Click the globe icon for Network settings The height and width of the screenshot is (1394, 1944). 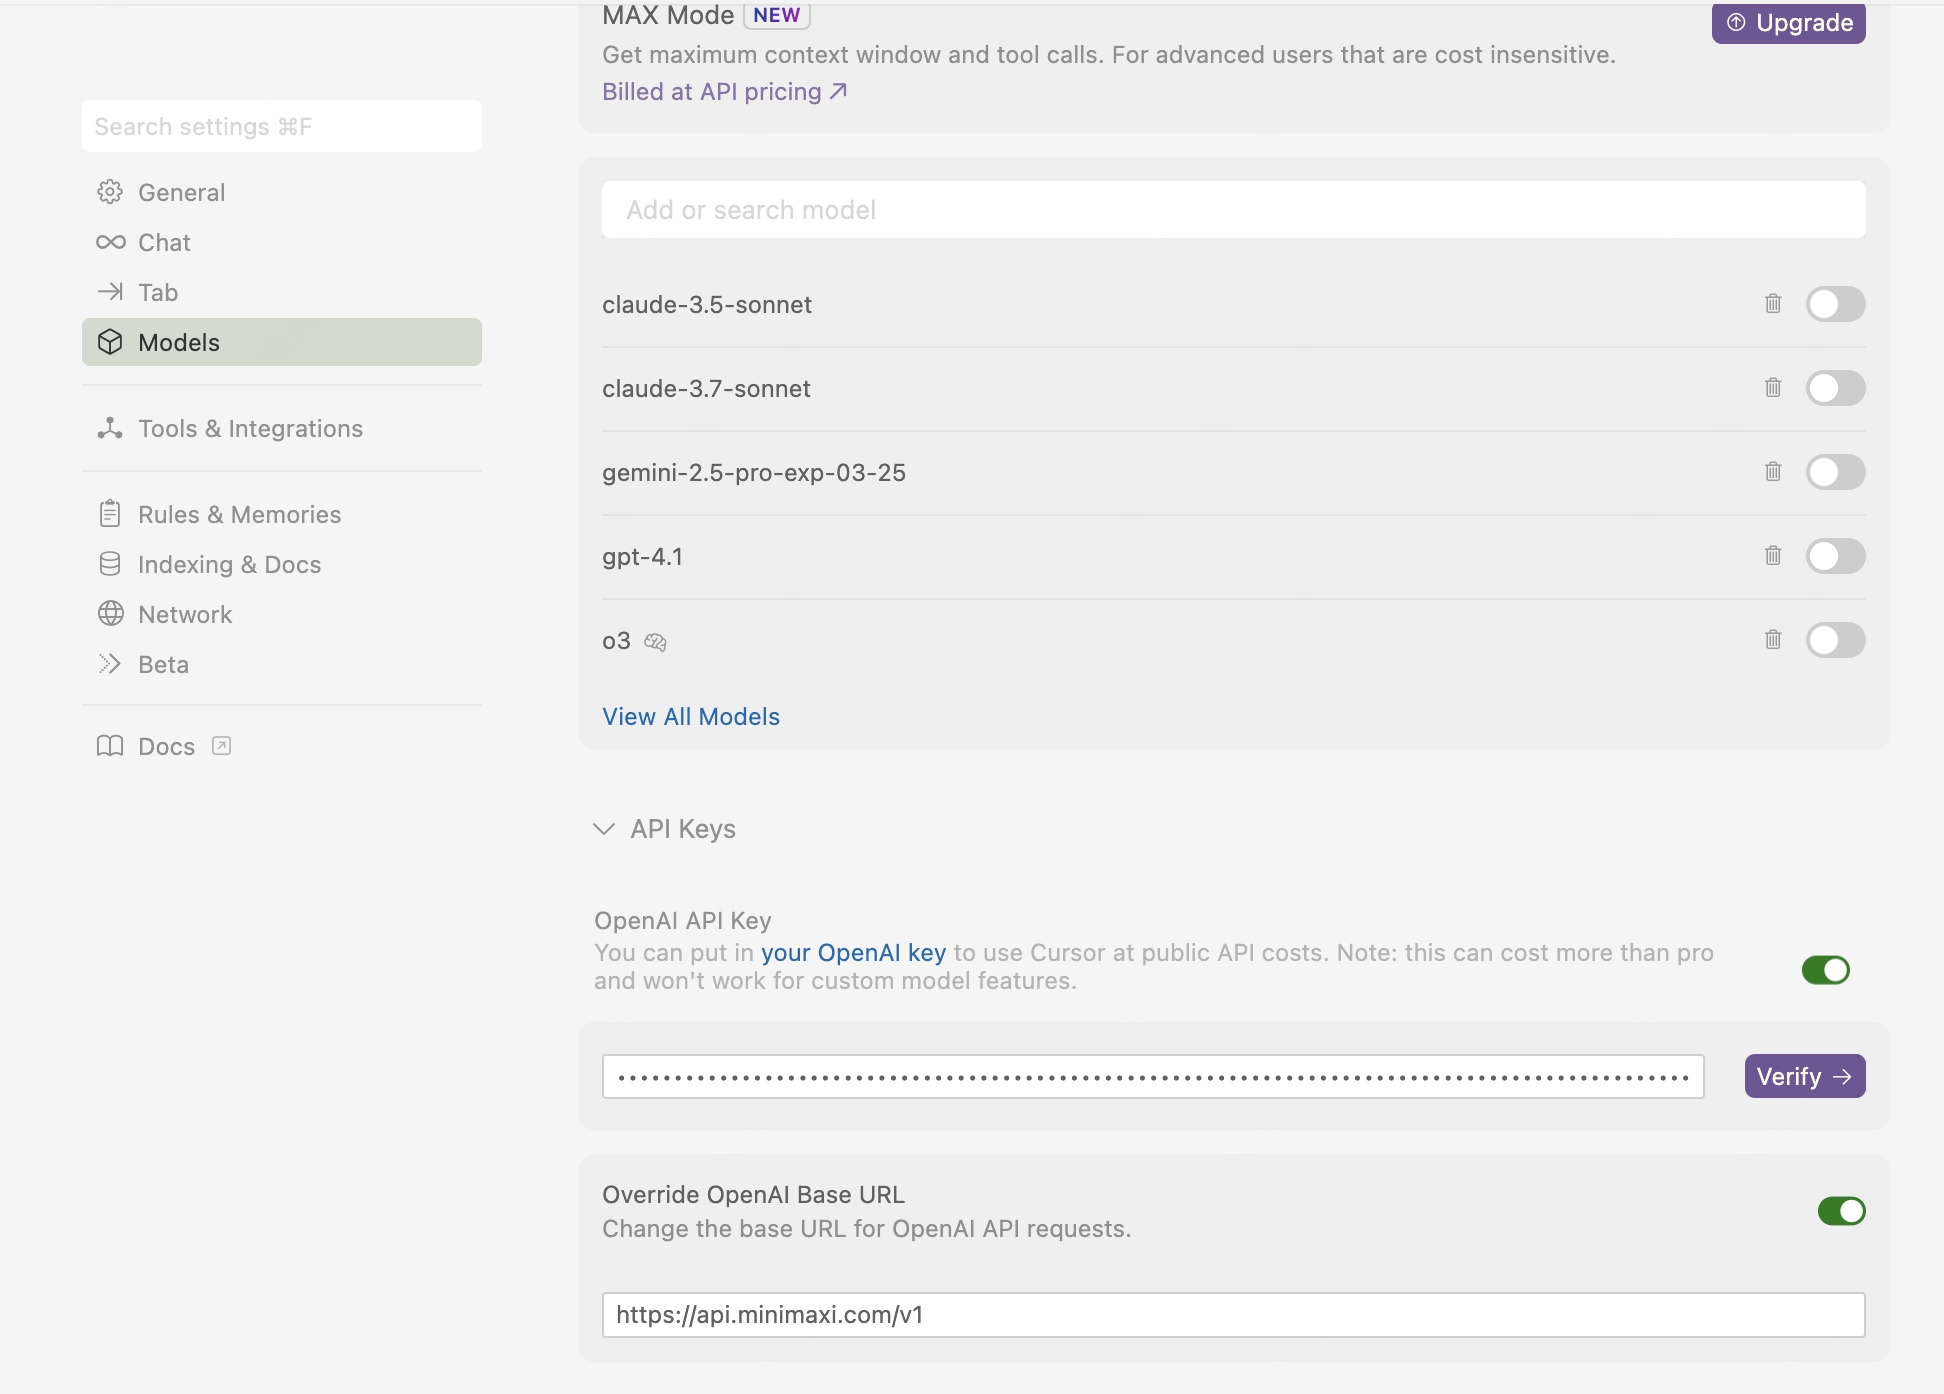110,614
